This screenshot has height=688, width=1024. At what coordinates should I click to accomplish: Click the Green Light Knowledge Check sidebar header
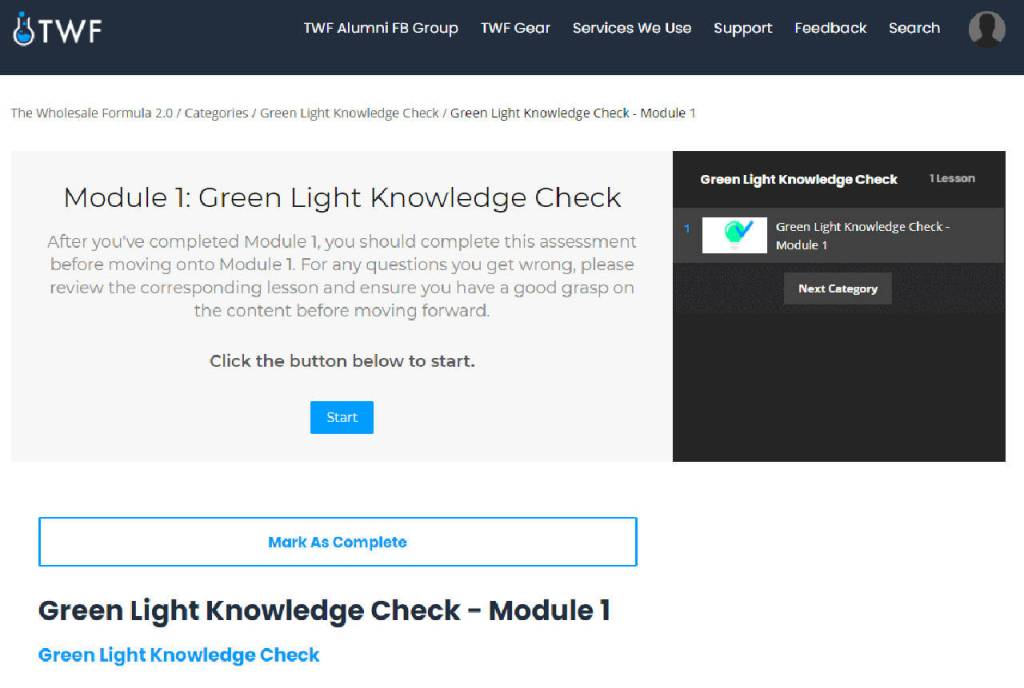(798, 179)
